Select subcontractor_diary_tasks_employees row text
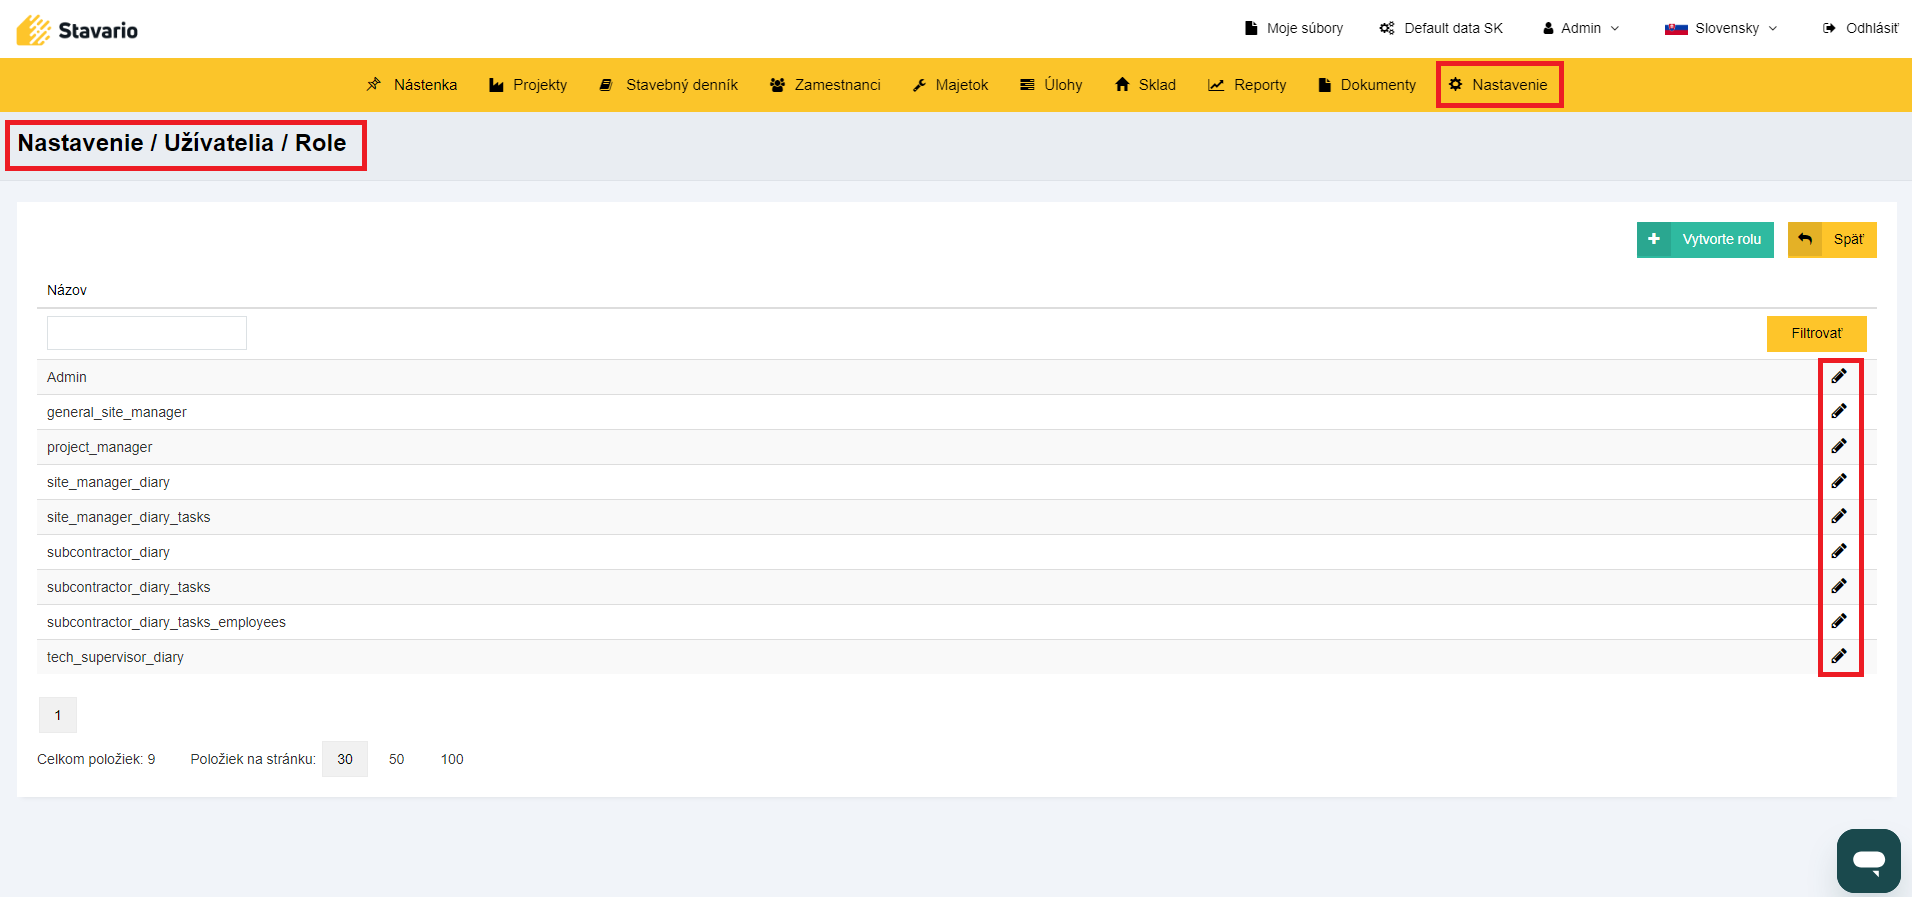Screen dimensions: 1912x897 pyautogui.click(x=166, y=622)
